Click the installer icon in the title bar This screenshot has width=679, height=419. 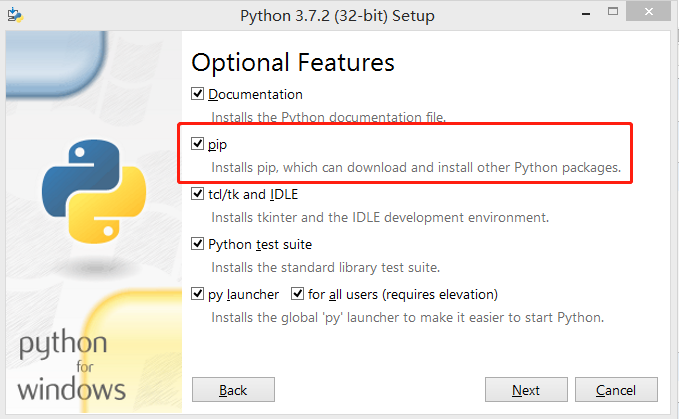(15, 15)
